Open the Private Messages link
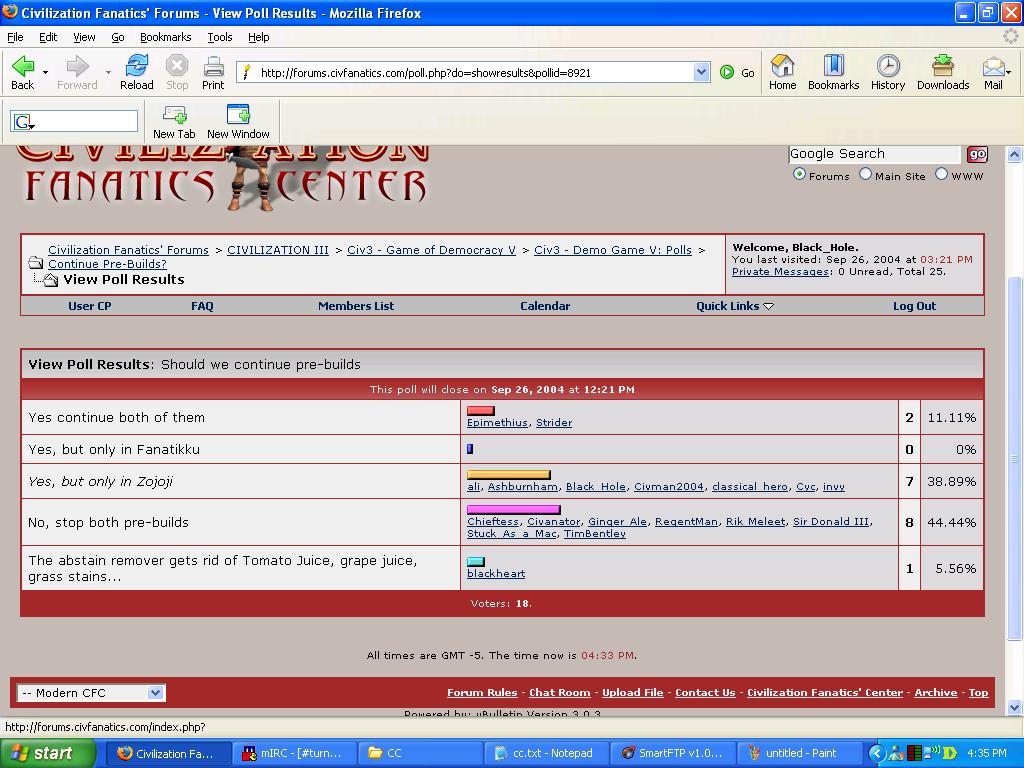1024x768 pixels. (x=780, y=272)
